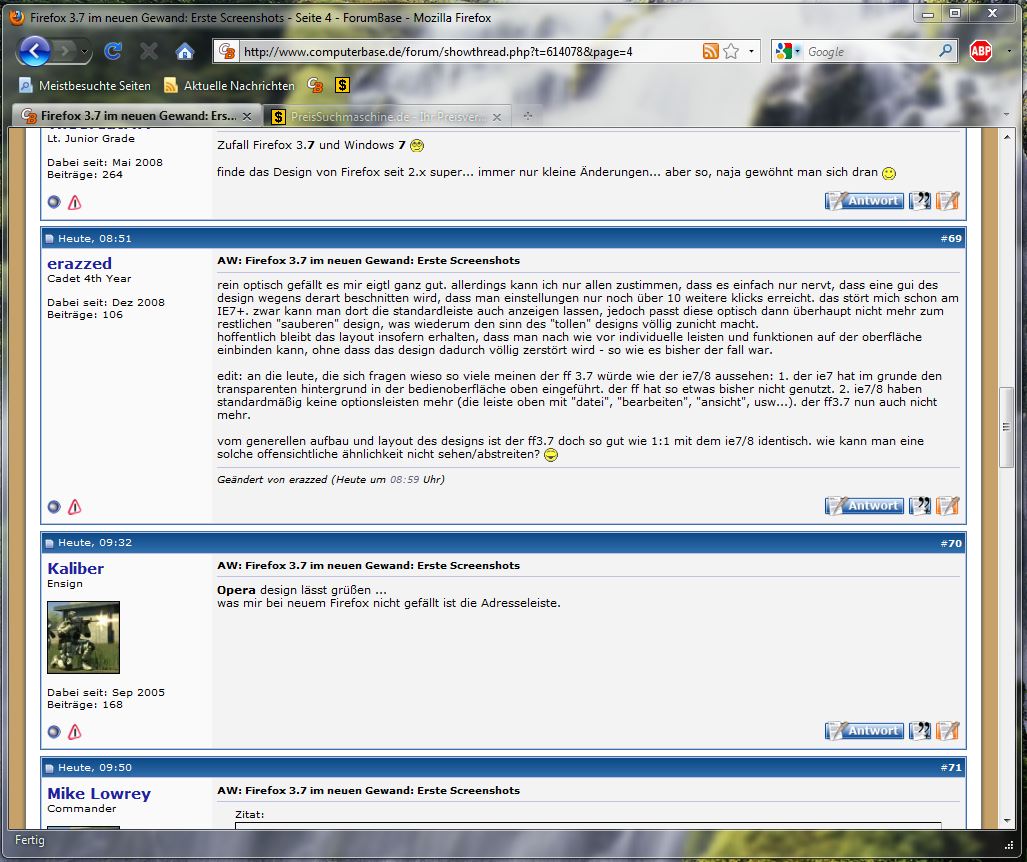Reload the page with the refresh icon
Image resolution: width=1027 pixels, height=862 pixels.
pos(113,51)
